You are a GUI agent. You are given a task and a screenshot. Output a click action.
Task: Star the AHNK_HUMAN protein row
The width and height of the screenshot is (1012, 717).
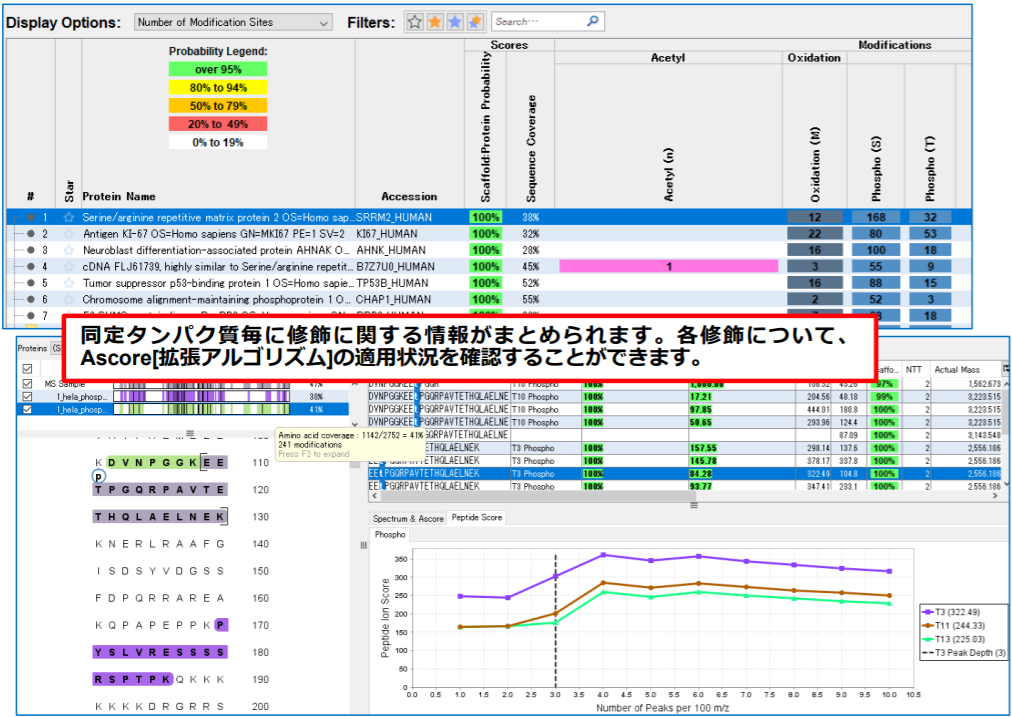click(x=68, y=250)
